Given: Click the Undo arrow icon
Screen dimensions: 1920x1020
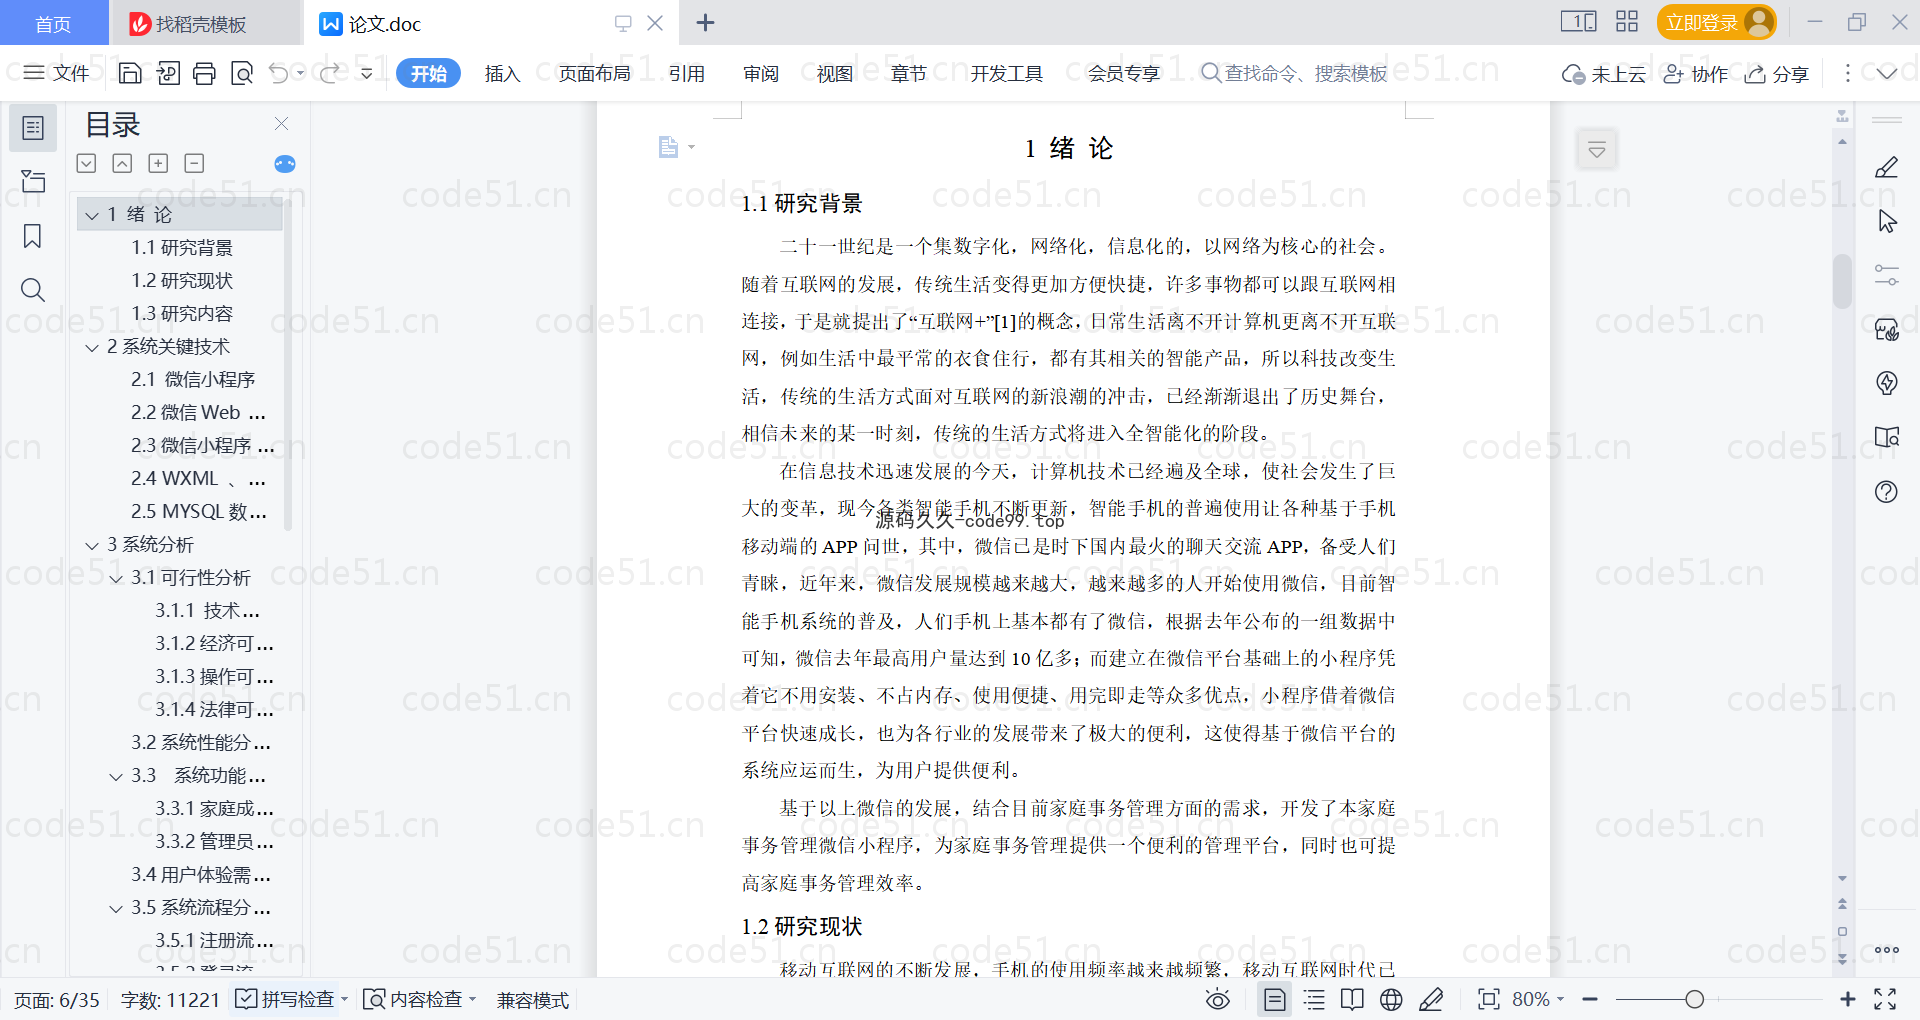Looking at the screenshot, I should point(279,73).
